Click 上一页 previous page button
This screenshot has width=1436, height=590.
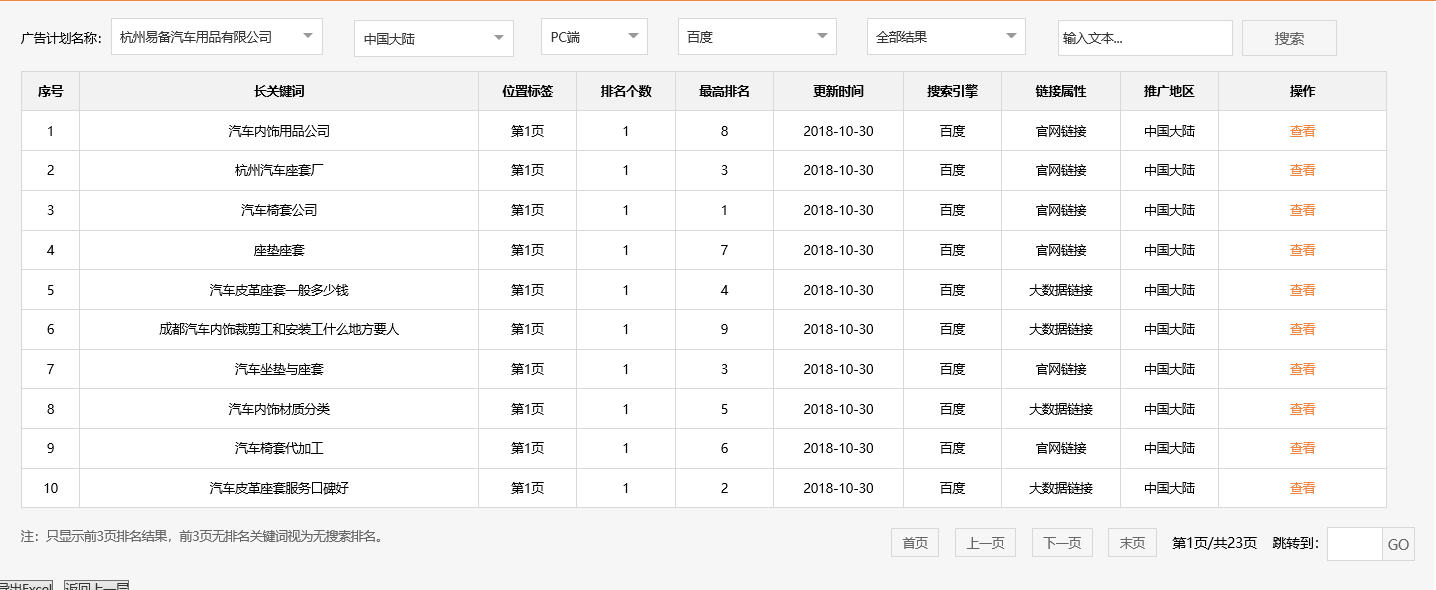click(984, 542)
